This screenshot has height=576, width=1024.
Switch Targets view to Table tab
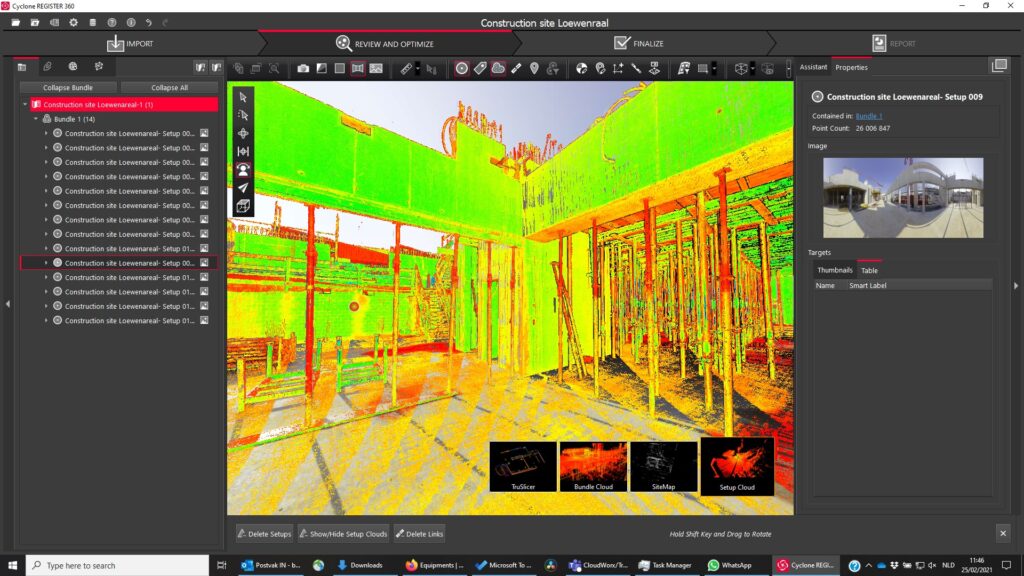pos(869,270)
